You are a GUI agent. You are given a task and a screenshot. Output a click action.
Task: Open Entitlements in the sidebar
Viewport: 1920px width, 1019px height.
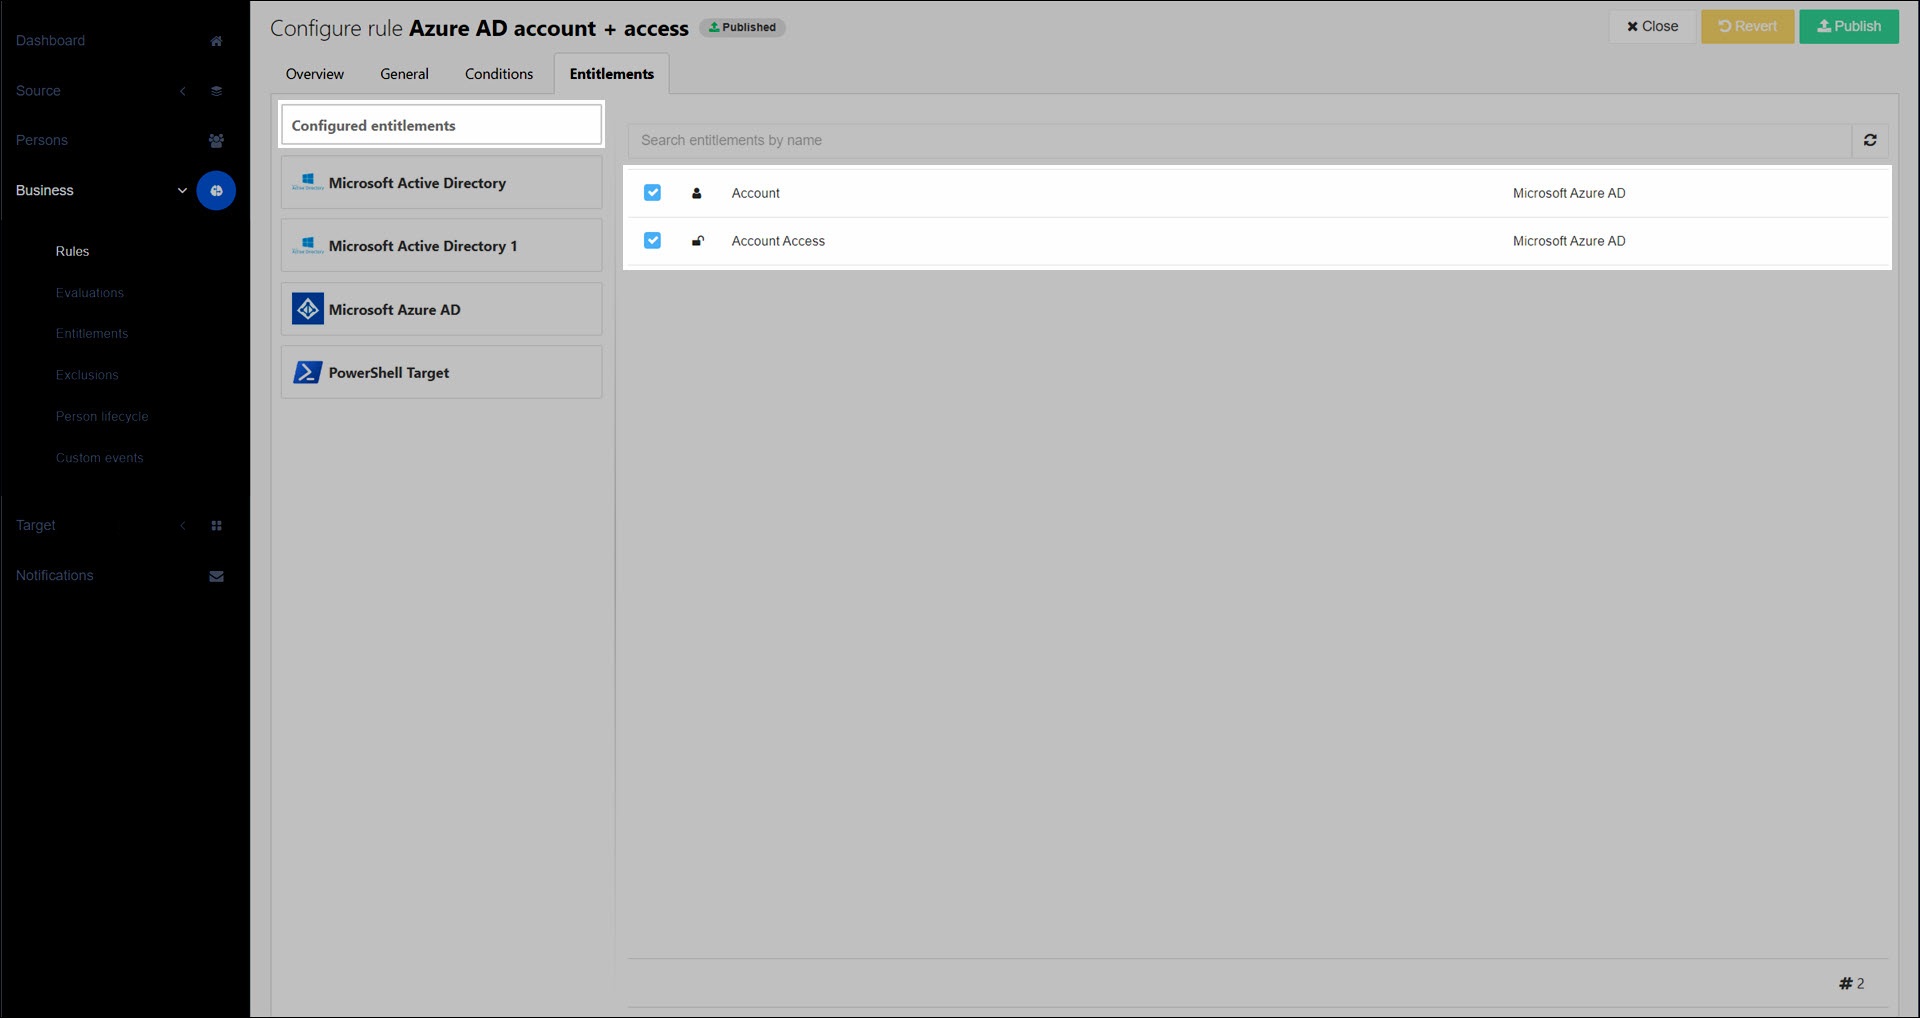pos(92,334)
